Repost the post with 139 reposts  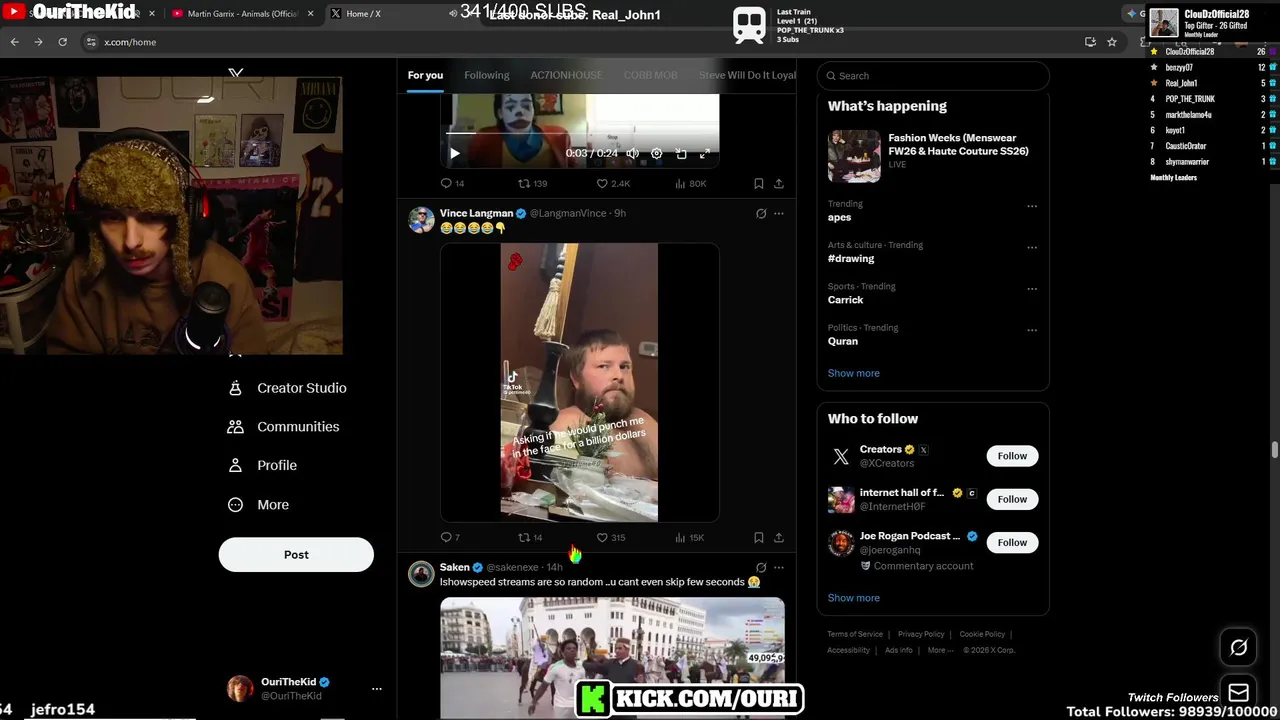click(532, 184)
